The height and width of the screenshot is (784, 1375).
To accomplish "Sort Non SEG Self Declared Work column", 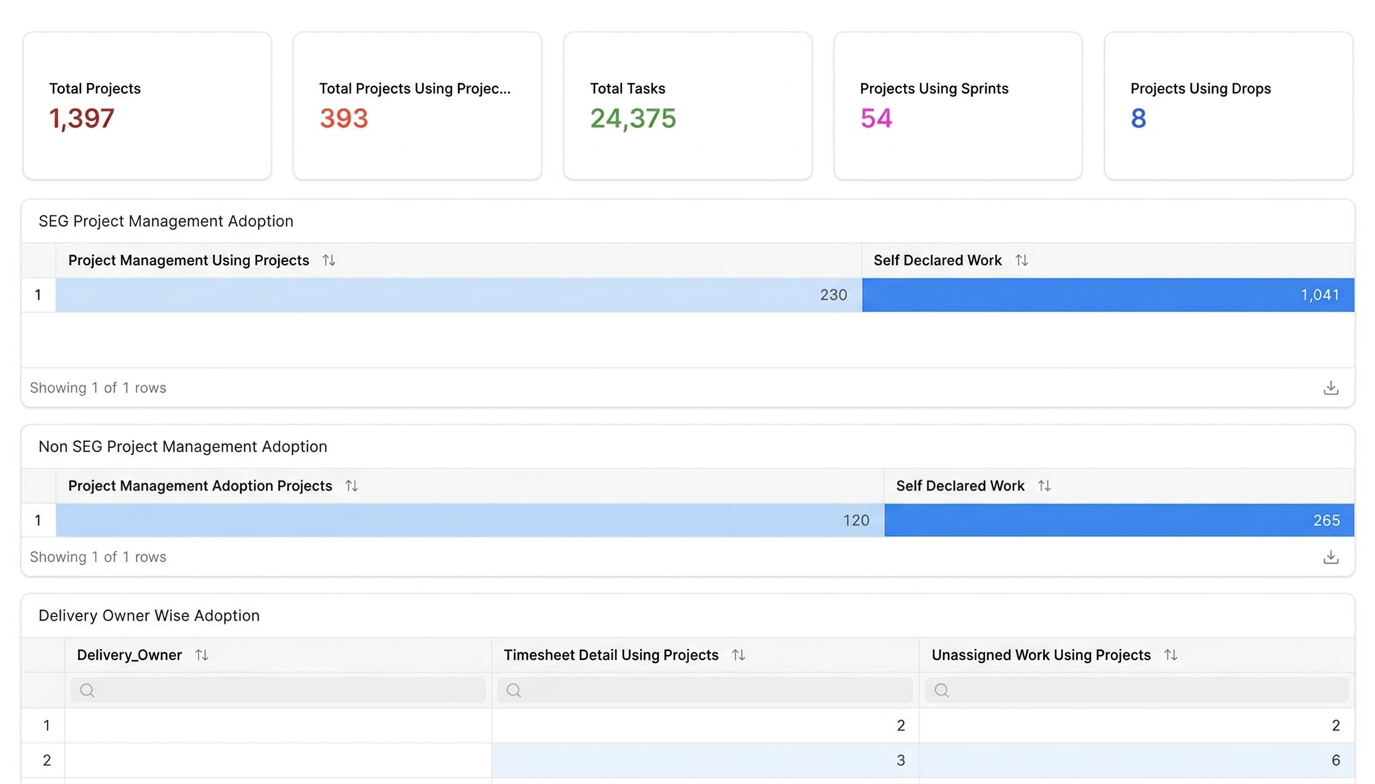I will [x=1044, y=486].
